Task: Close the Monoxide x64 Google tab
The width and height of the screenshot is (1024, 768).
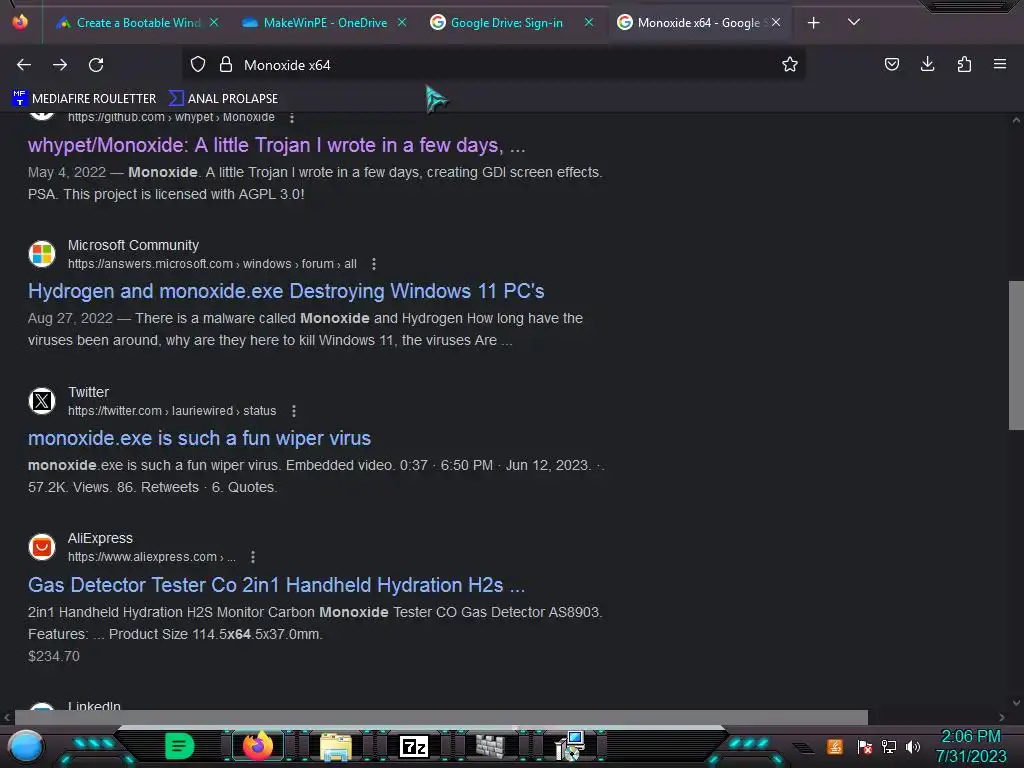Action: (x=776, y=23)
